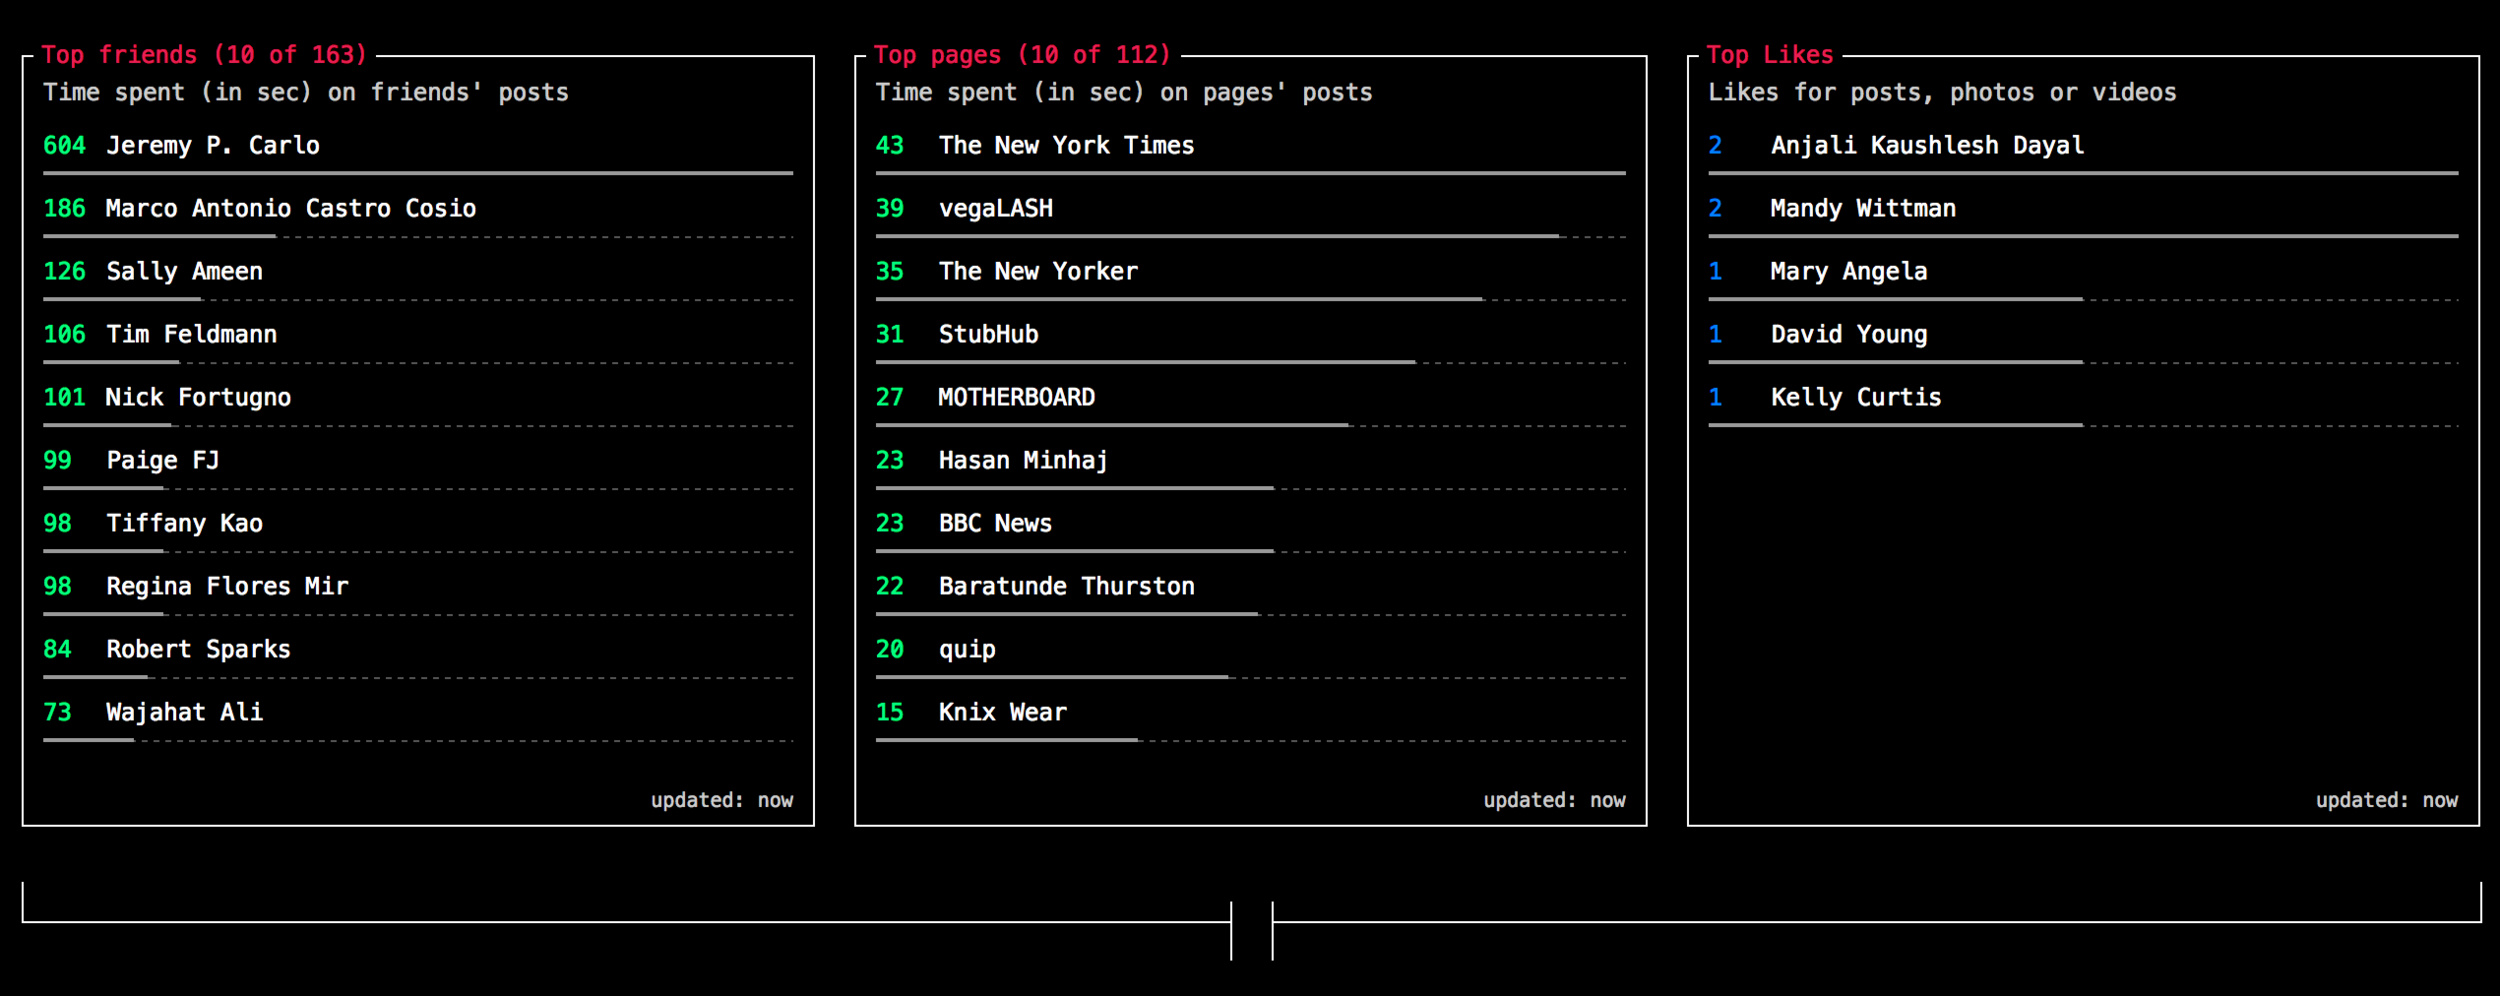
Task: Click the Top Likes panel title
Action: (1769, 55)
